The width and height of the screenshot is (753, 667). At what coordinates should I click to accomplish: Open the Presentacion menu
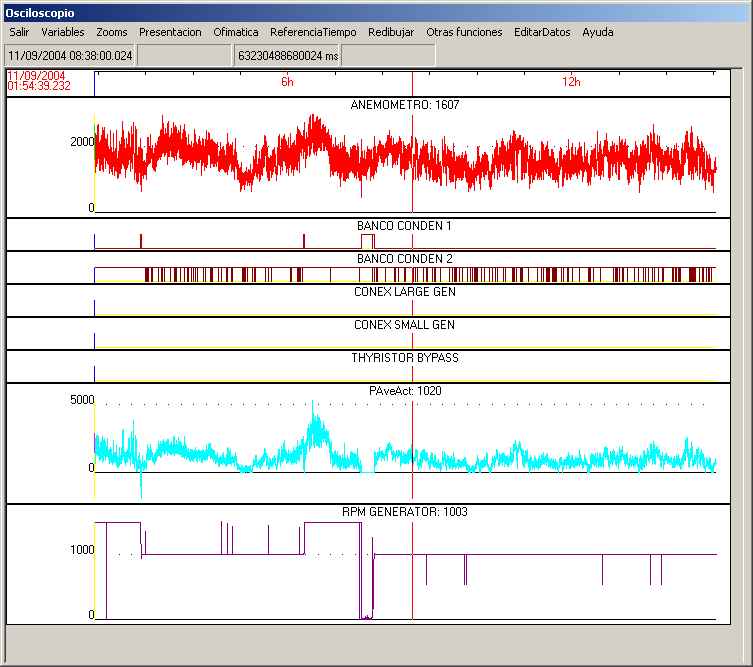click(x=170, y=32)
